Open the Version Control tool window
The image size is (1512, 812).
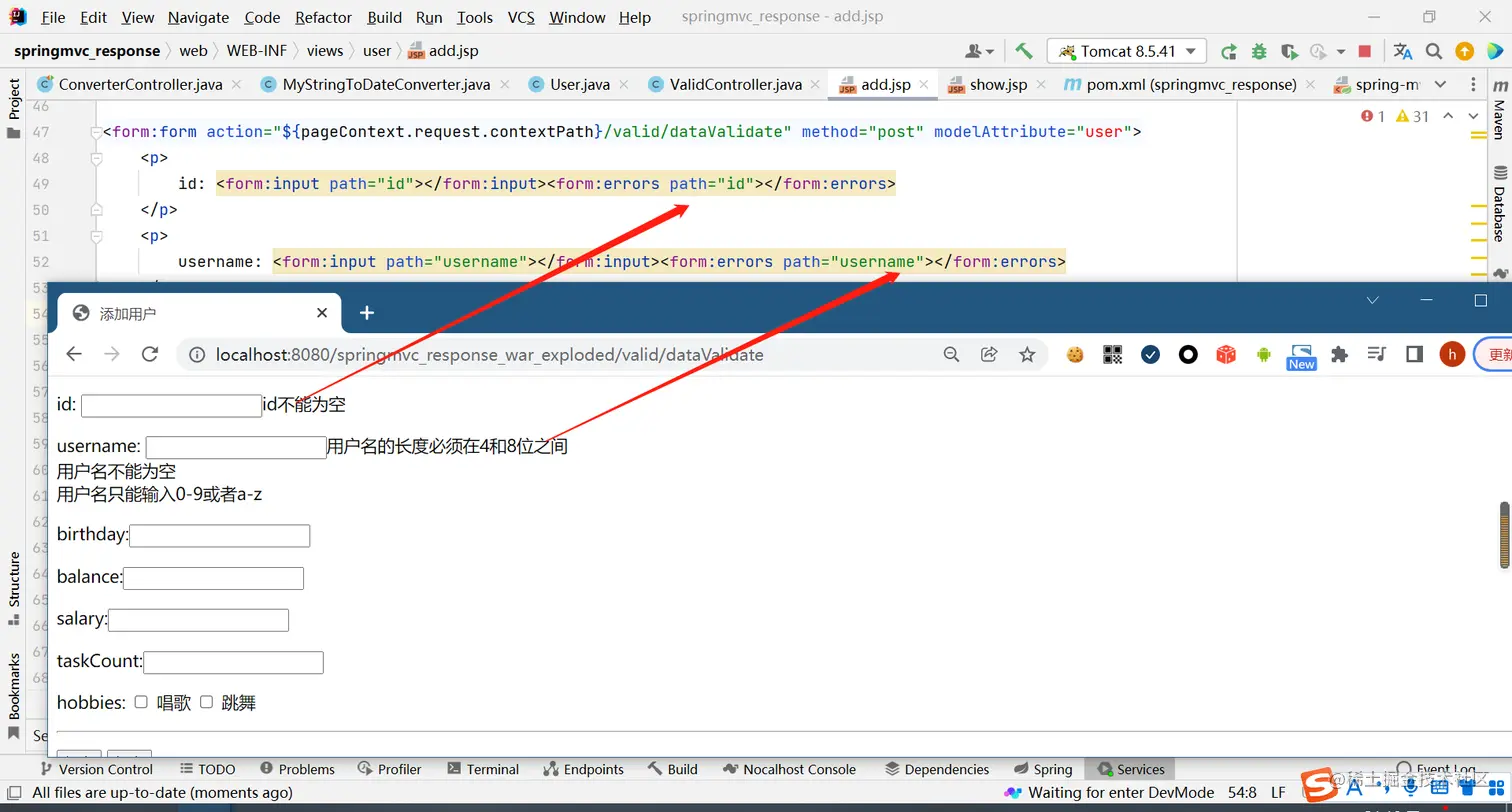coord(96,769)
